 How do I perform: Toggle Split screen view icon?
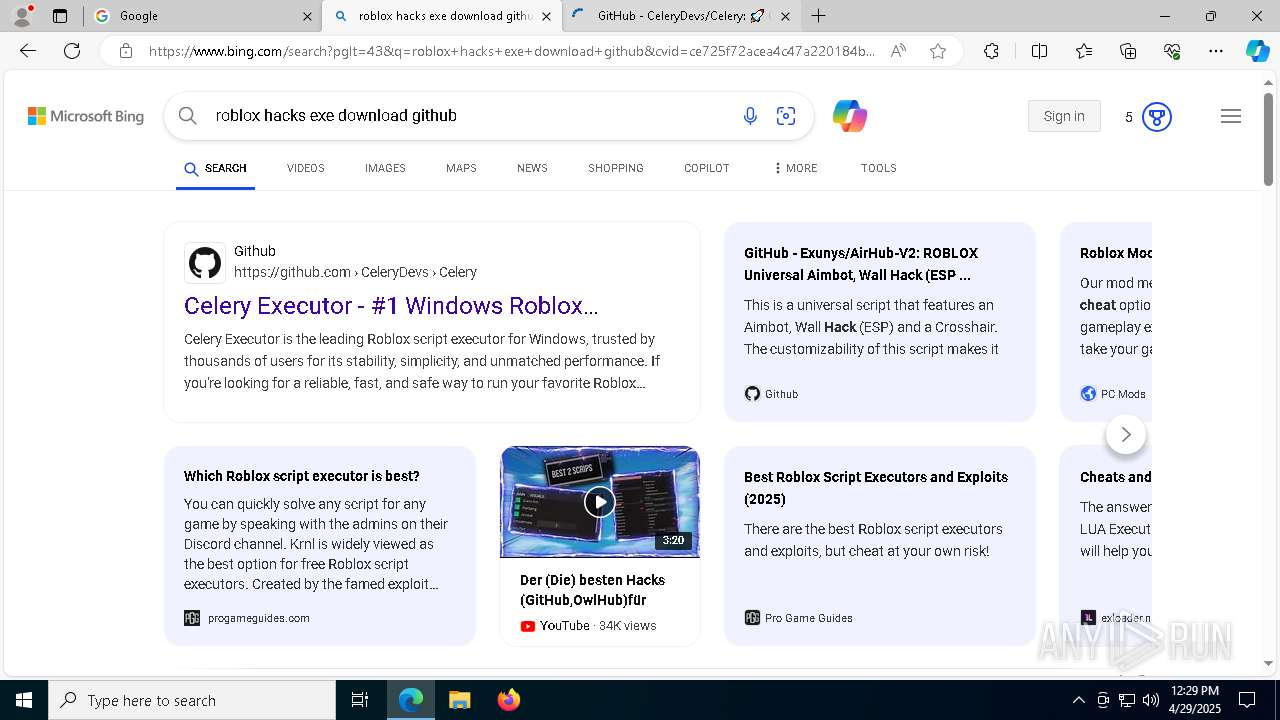pyautogui.click(x=1039, y=51)
